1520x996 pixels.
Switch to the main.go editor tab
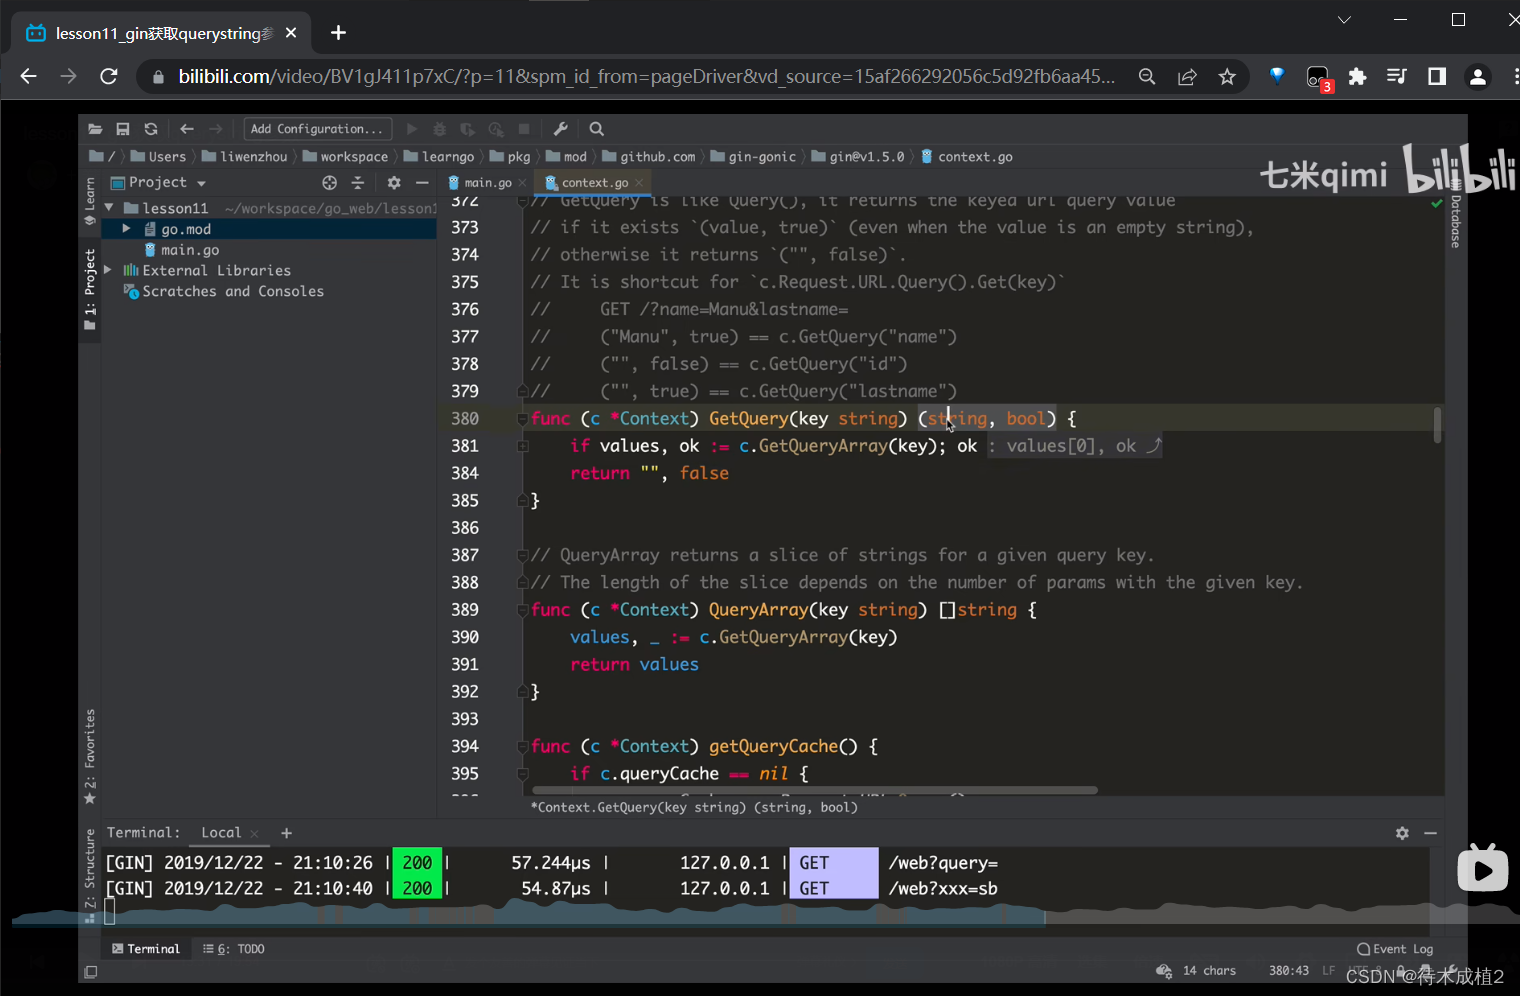[487, 183]
